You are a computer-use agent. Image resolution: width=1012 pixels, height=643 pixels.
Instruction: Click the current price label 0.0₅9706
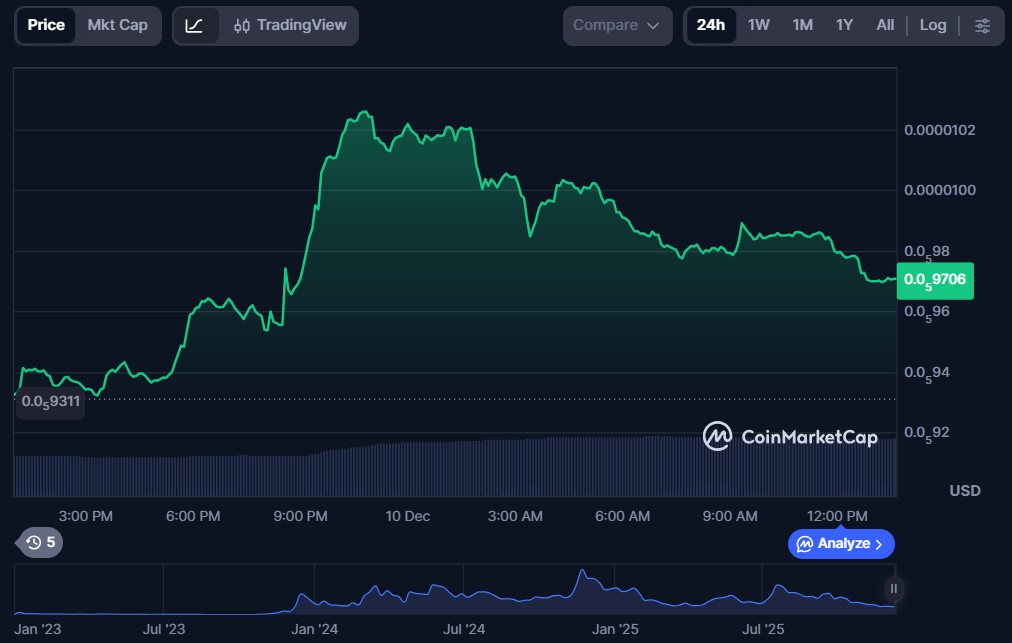[934, 279]
